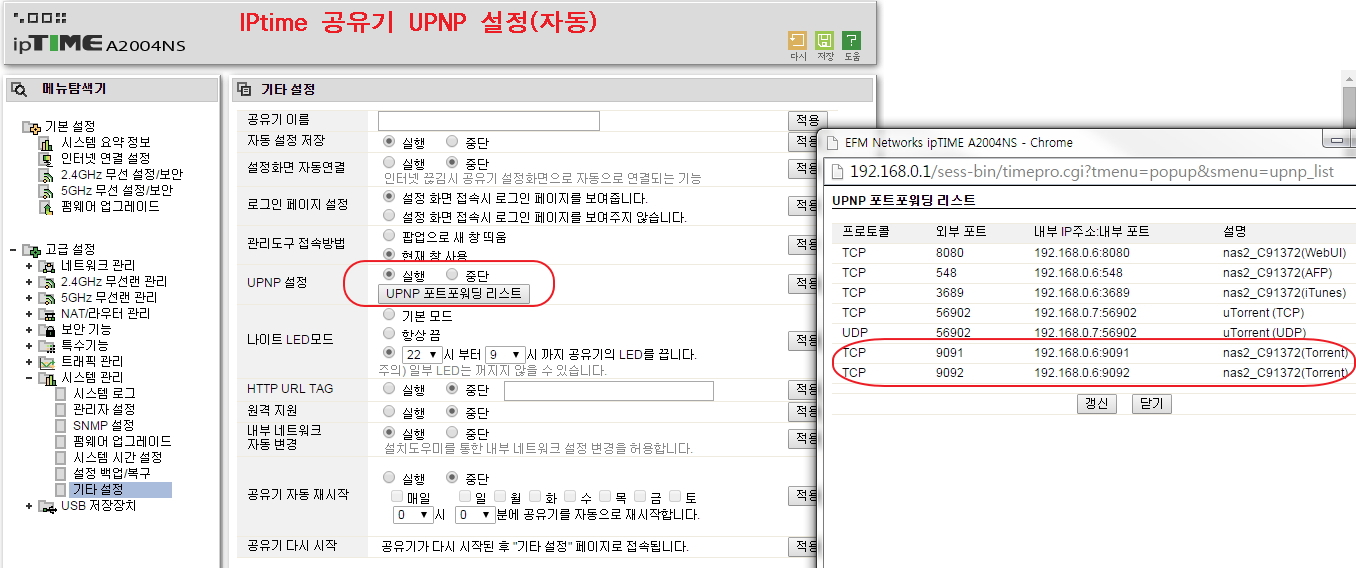The image size is (1356, 568).
Task: Click the 인터넷 연결 설정 icon
Action: click(x=46, y=158)
